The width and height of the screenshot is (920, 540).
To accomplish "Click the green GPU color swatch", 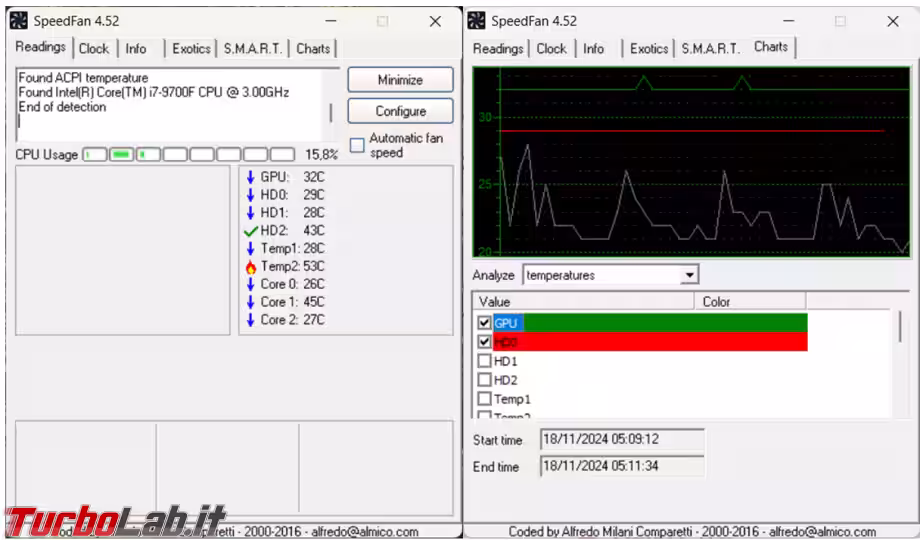I will click(665, 323).
